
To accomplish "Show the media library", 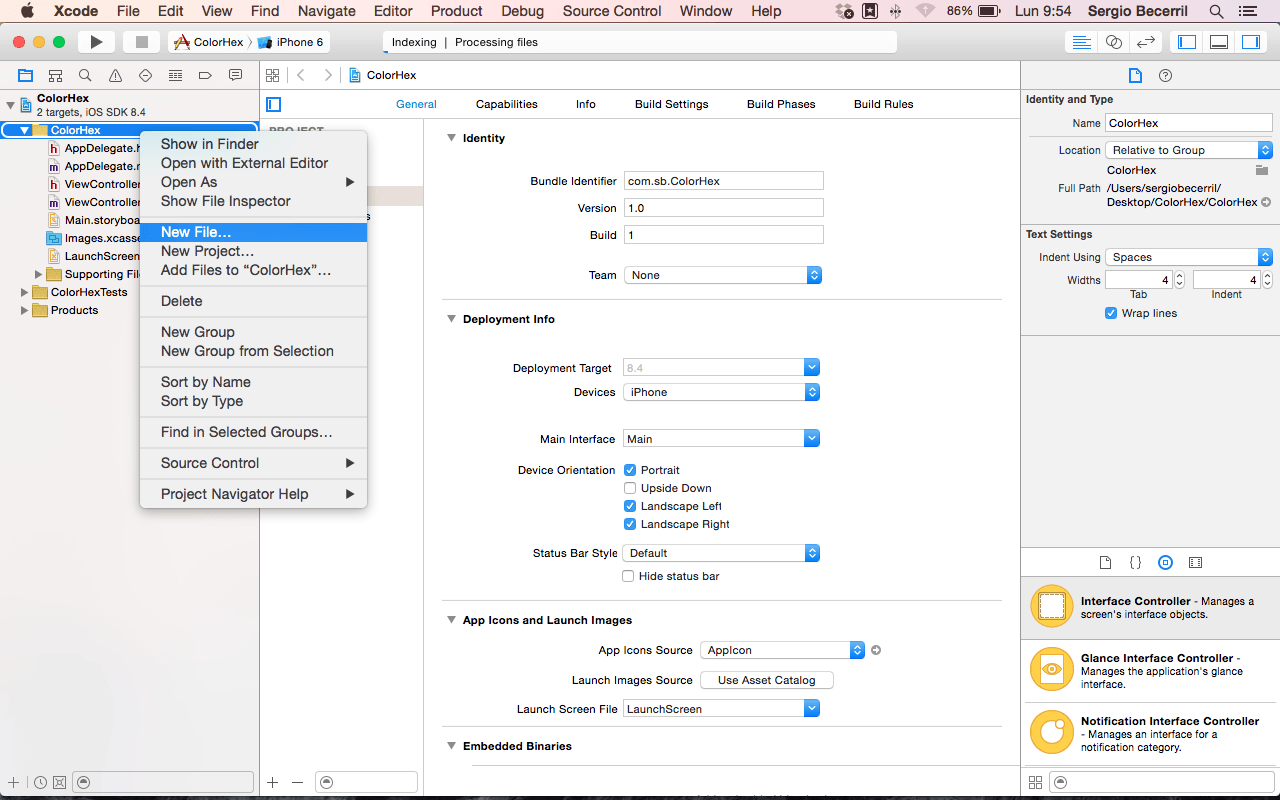I will (1195, 563).
